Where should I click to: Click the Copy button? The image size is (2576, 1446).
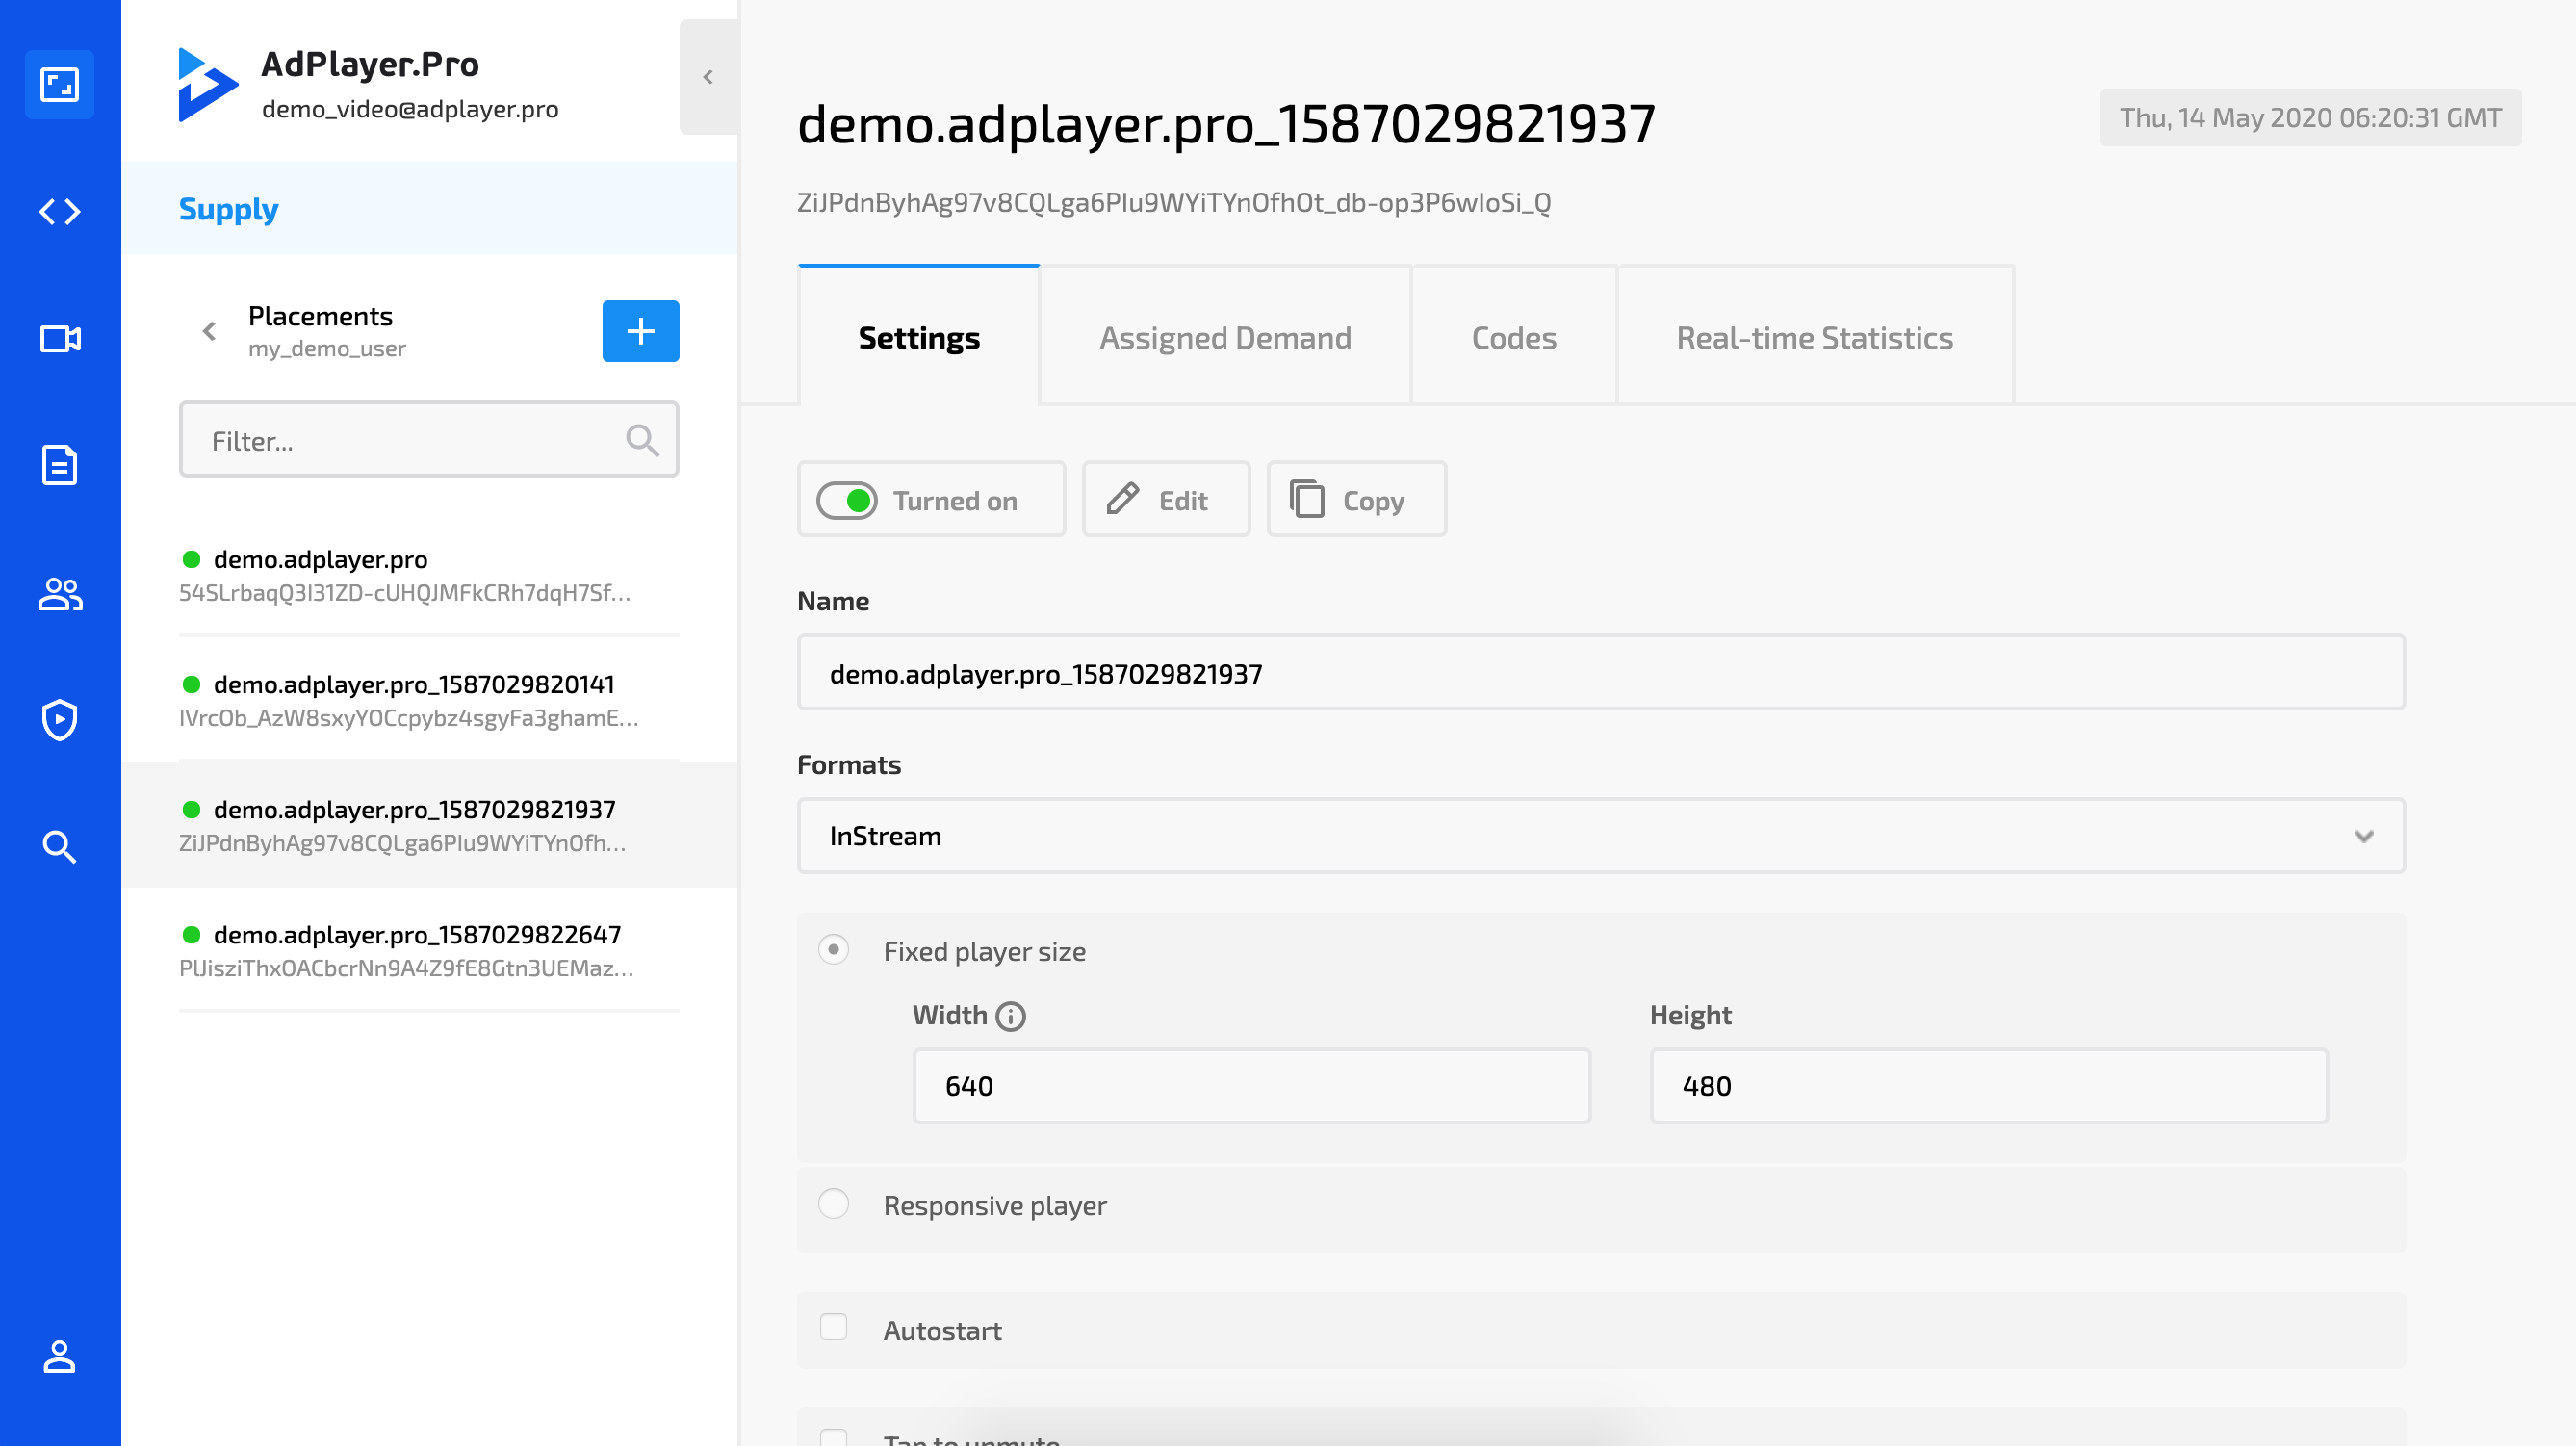pyautogui.click(x=1356, y=499)
